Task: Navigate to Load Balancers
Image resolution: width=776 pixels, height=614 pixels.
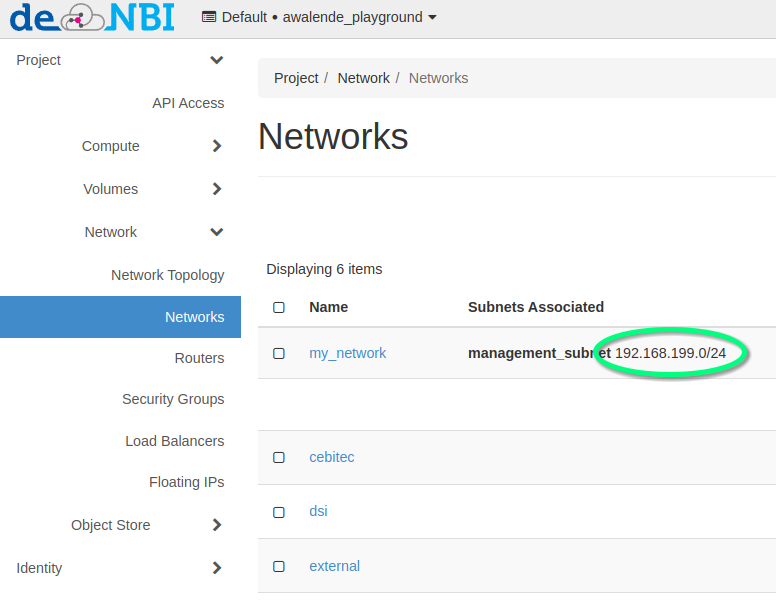Action: 174,441
